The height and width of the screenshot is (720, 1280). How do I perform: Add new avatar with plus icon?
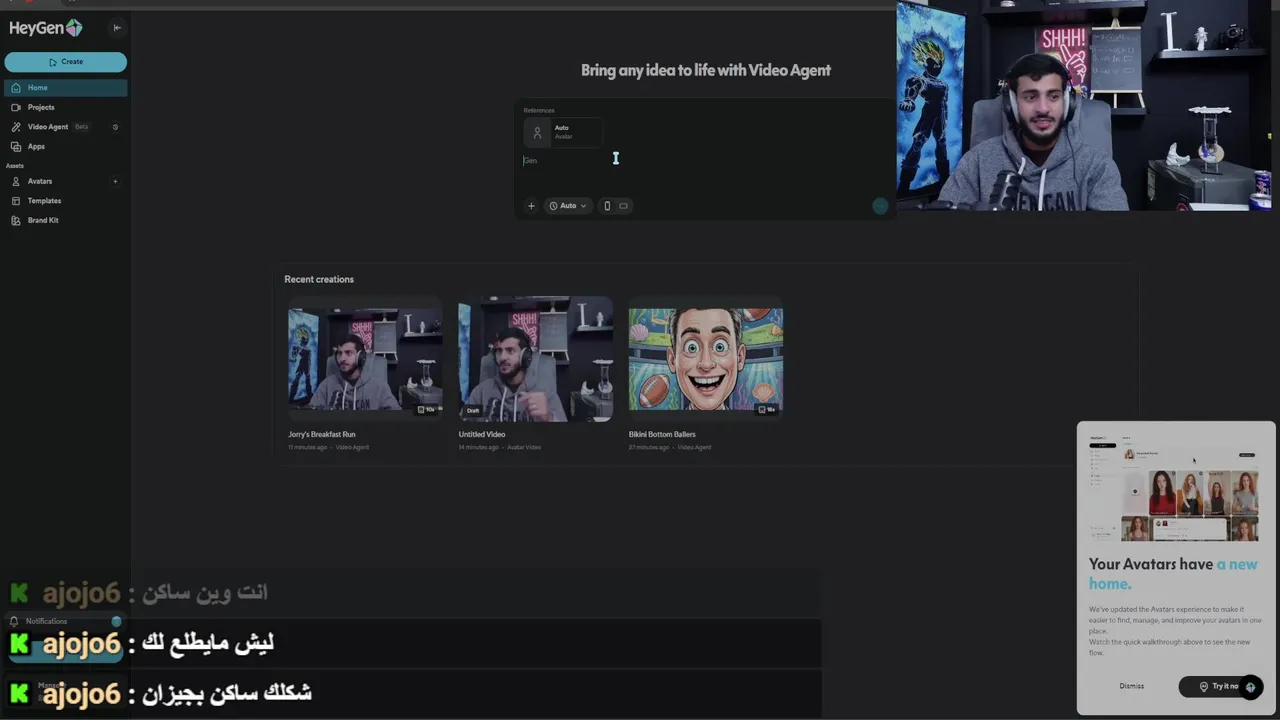[115, 181]
